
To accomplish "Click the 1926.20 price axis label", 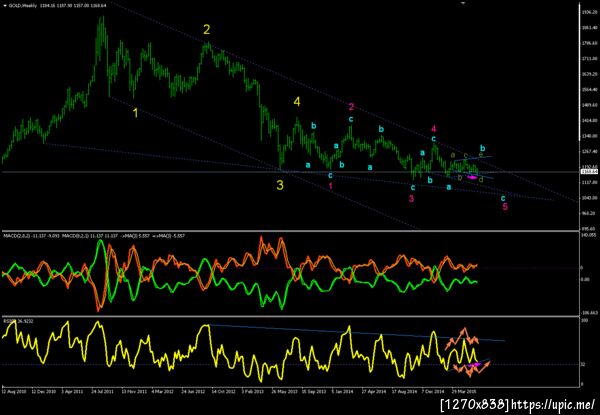I will click(x=589, y=12).
